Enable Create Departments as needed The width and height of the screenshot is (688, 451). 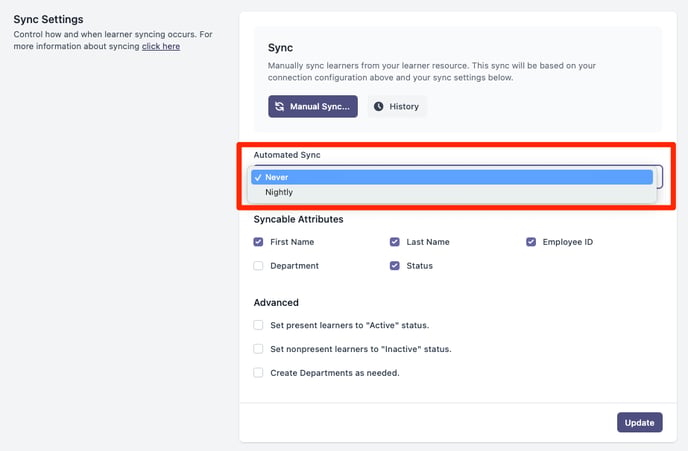point(258,372)
